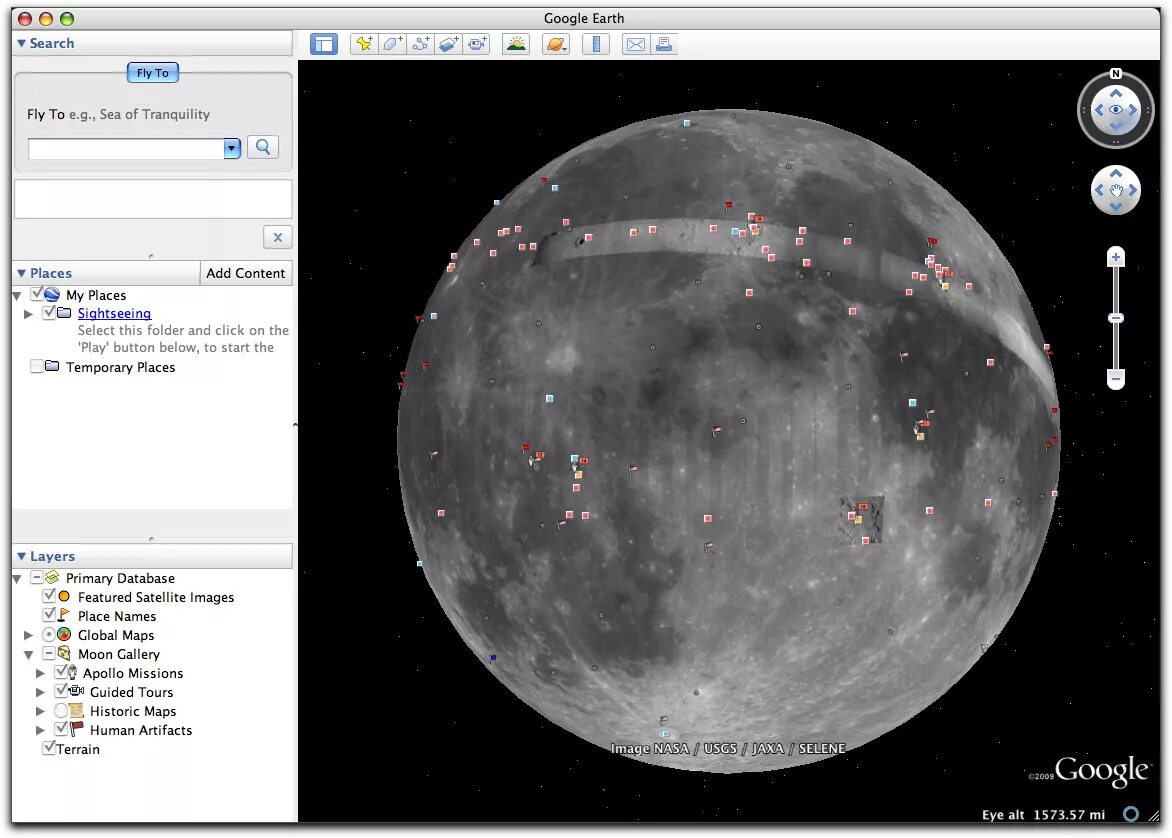Screen dimensions: 1172x838
Task: Select the Historic Maps radio button
Action: tap(61, 711)
